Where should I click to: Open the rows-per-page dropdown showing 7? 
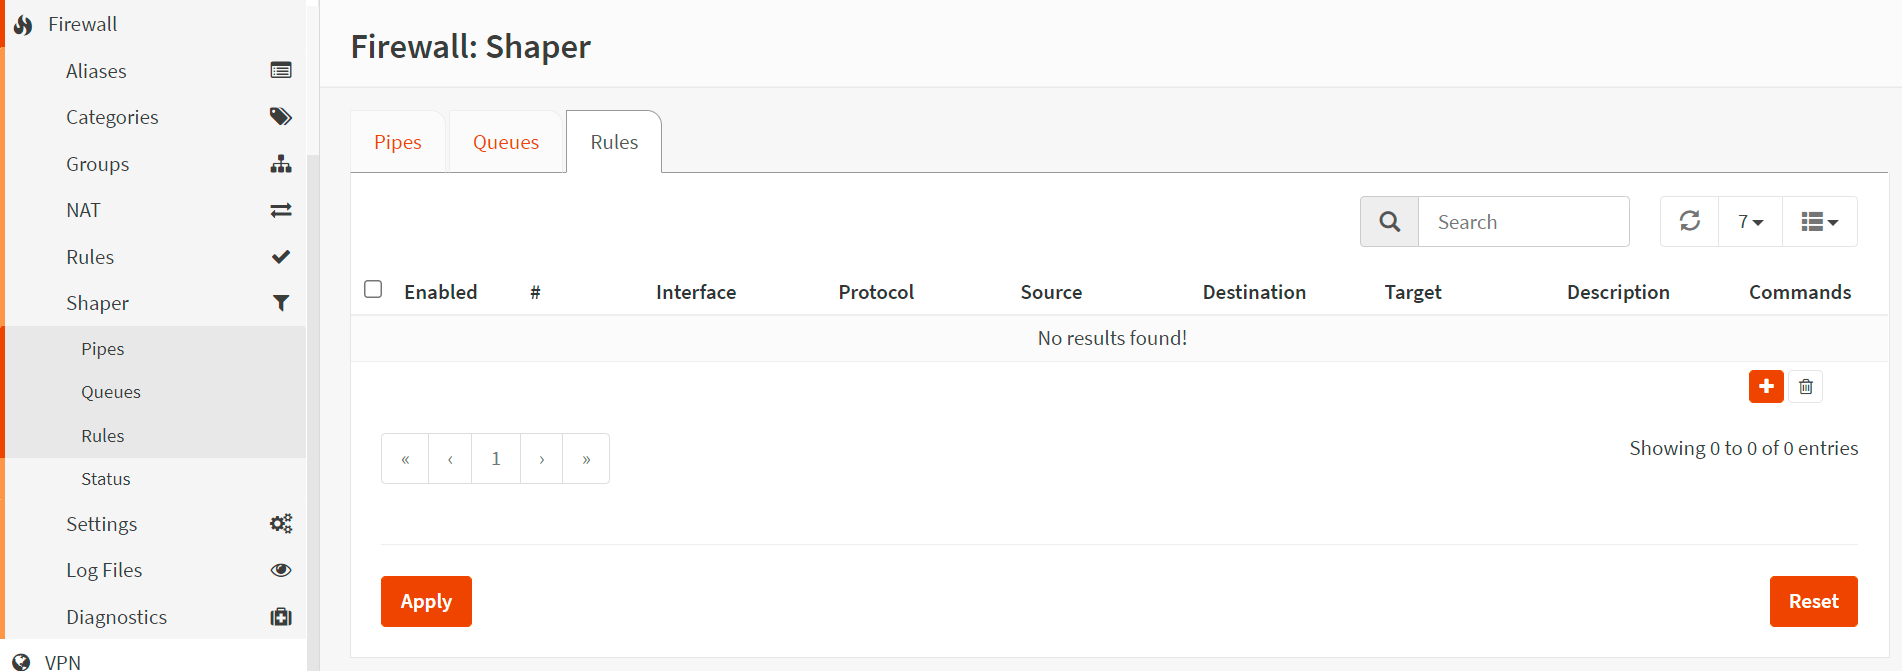tap(1749, 221)
